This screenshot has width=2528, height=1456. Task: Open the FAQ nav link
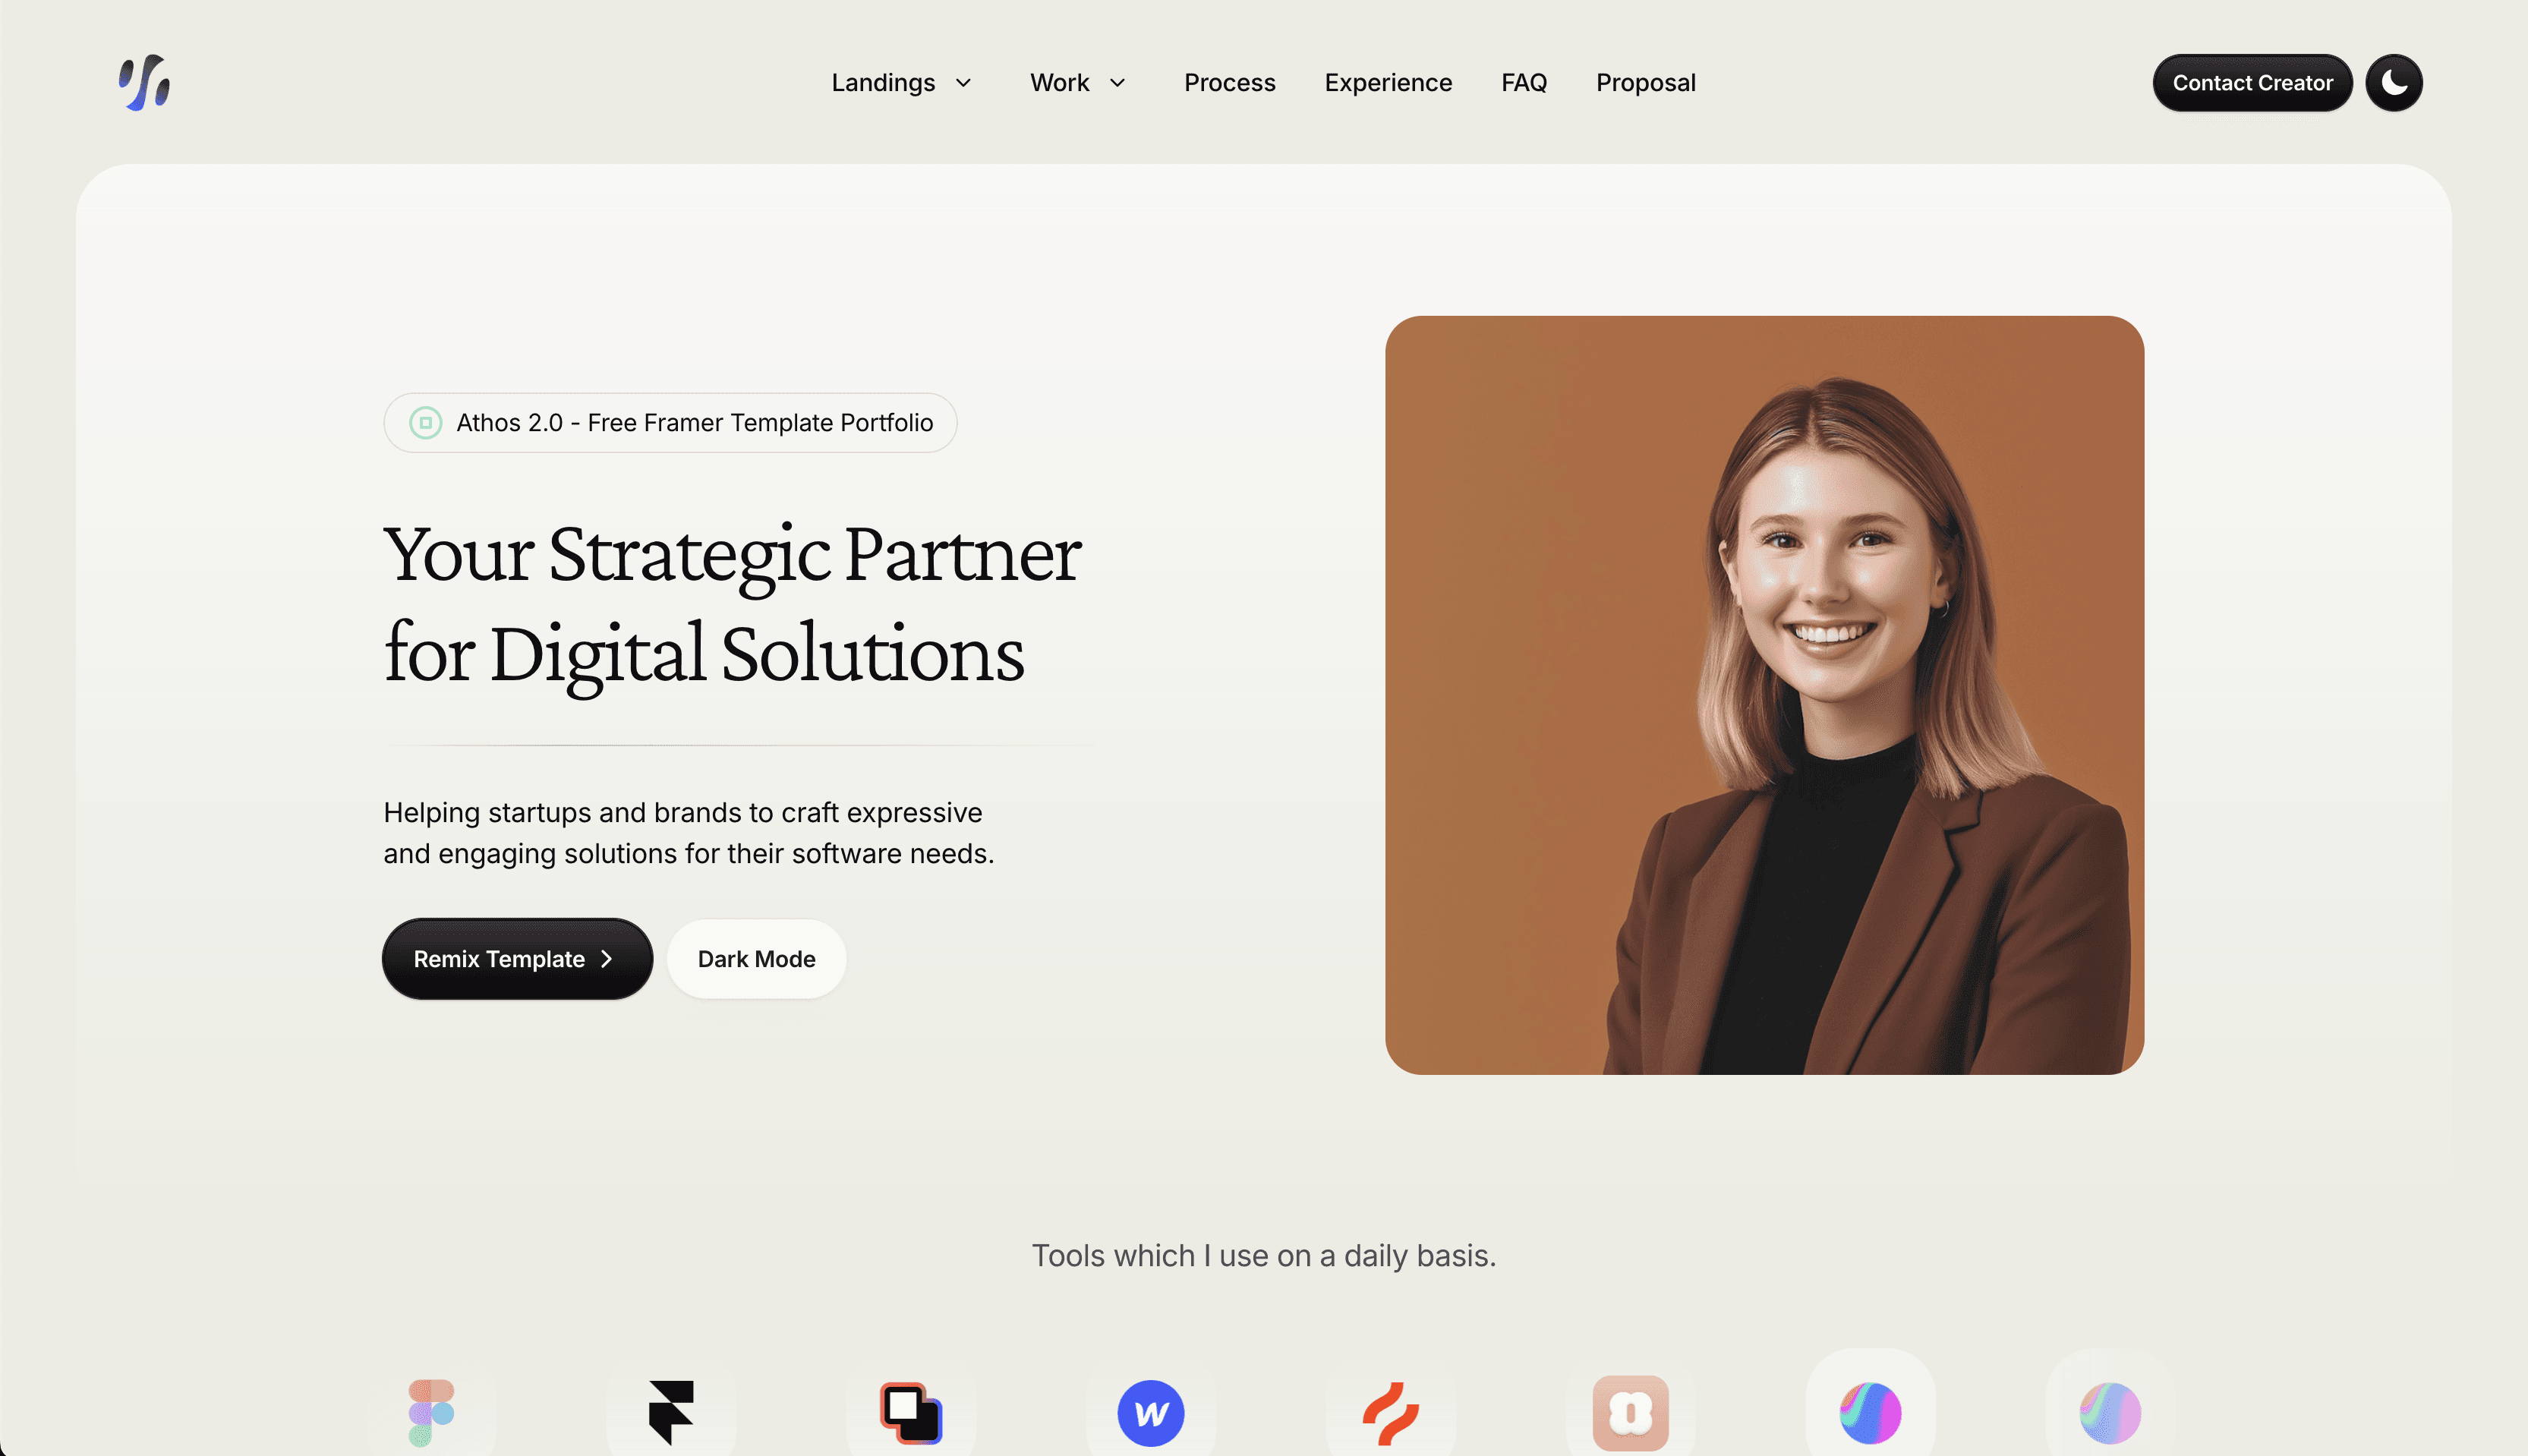click(x=1523, y=82)
